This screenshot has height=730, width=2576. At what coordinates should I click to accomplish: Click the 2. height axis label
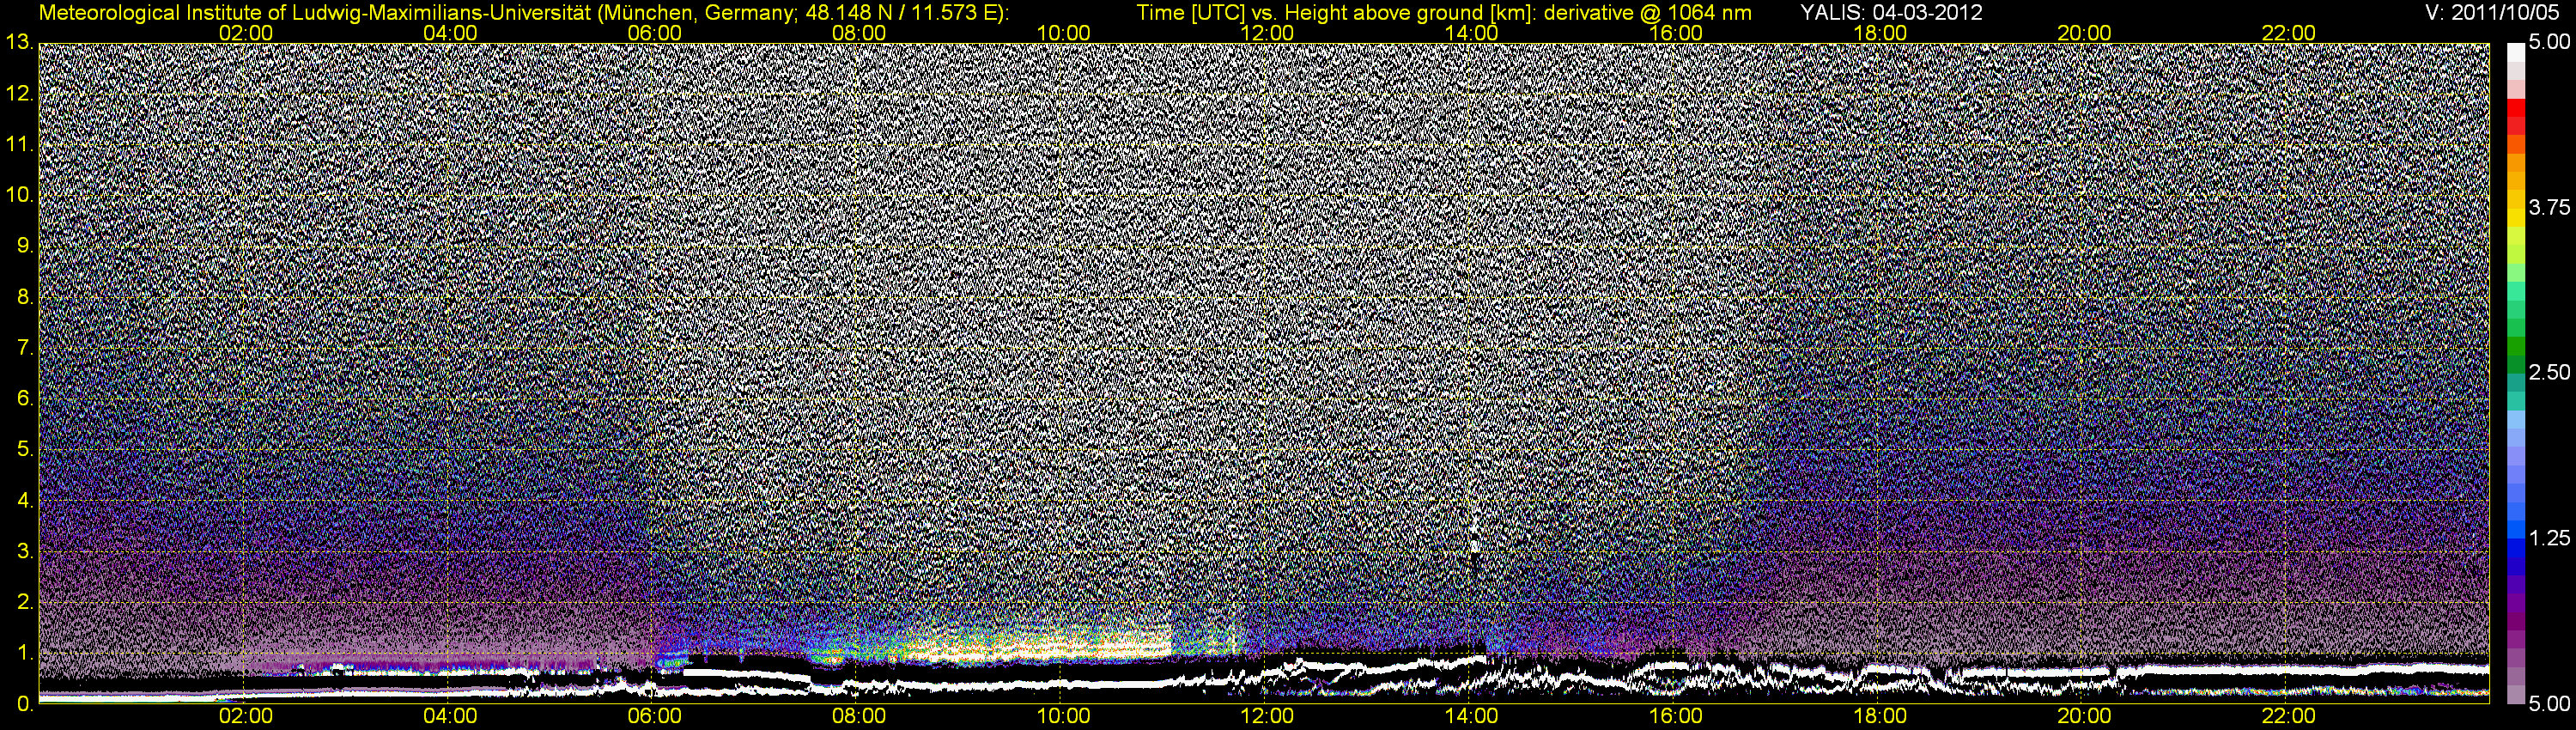[x=25, y=603]
